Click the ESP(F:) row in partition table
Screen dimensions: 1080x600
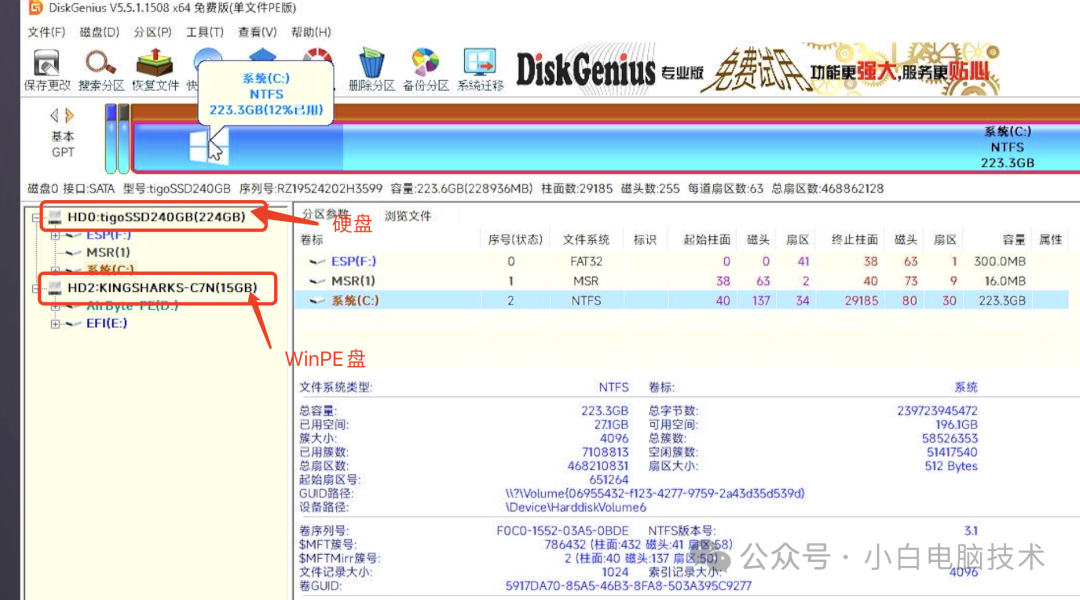pyautogui.click(x=682, y=261)
